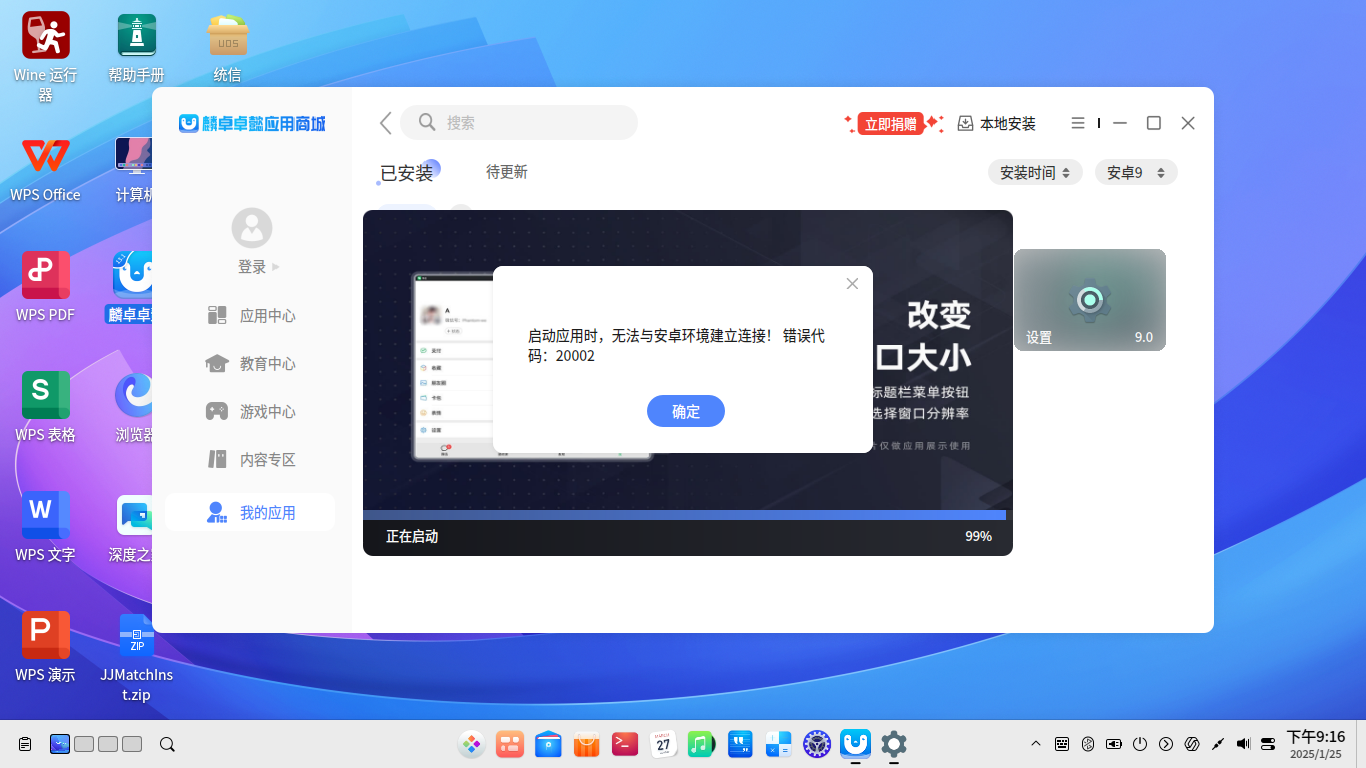Screen dimensions: 1366x768
Task: Click the 登录 login link
Action: 252,267
